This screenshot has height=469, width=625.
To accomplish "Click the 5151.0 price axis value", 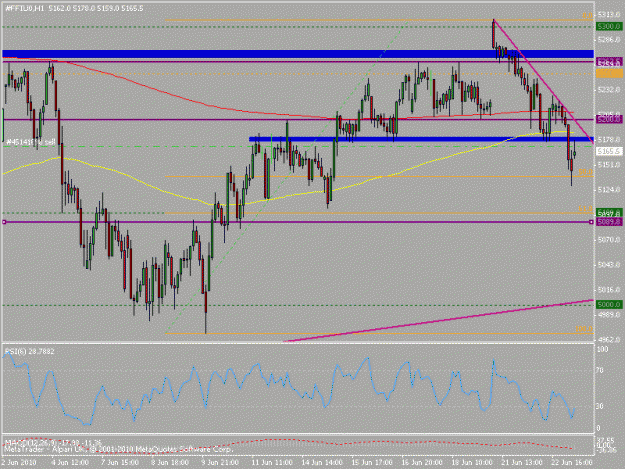I will 609,165.
